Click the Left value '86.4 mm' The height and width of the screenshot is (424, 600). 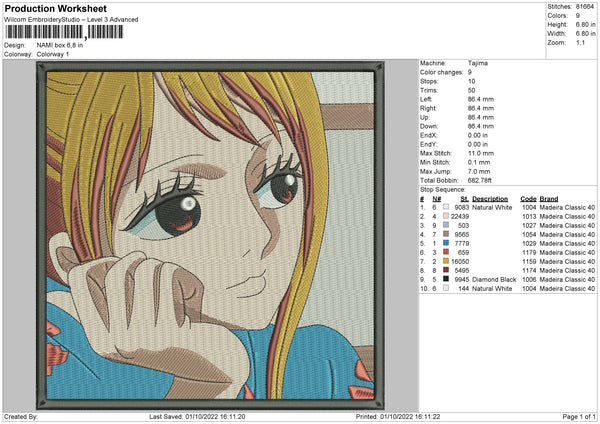click(x=481, y=99)
